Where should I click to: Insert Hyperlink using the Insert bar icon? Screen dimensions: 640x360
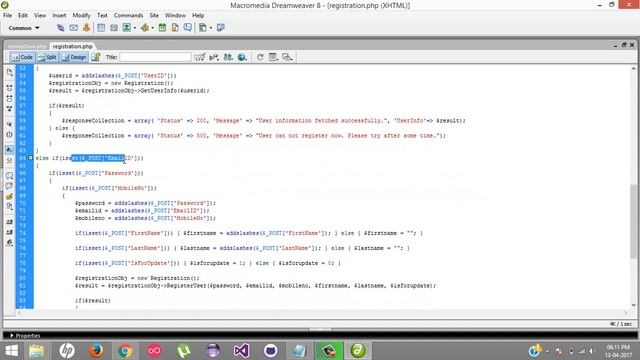coord(60,28)
